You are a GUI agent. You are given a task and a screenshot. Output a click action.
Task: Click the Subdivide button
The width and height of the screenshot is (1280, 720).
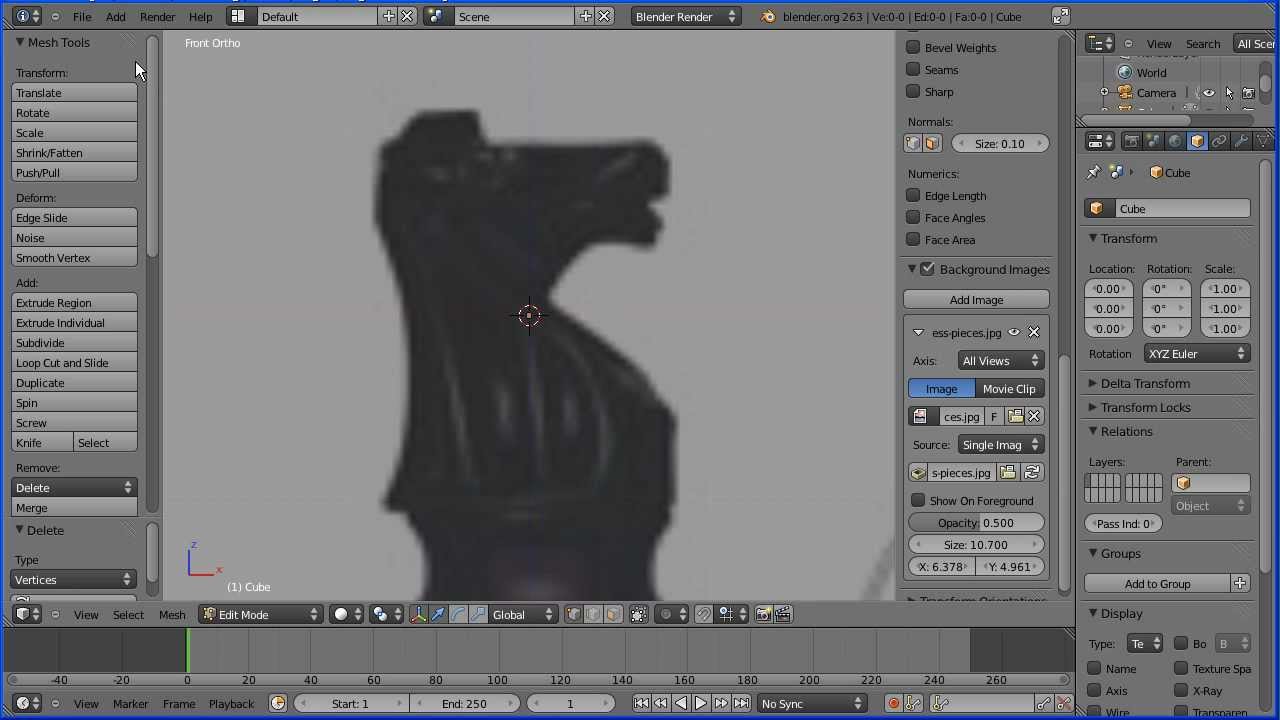(74, 342)
